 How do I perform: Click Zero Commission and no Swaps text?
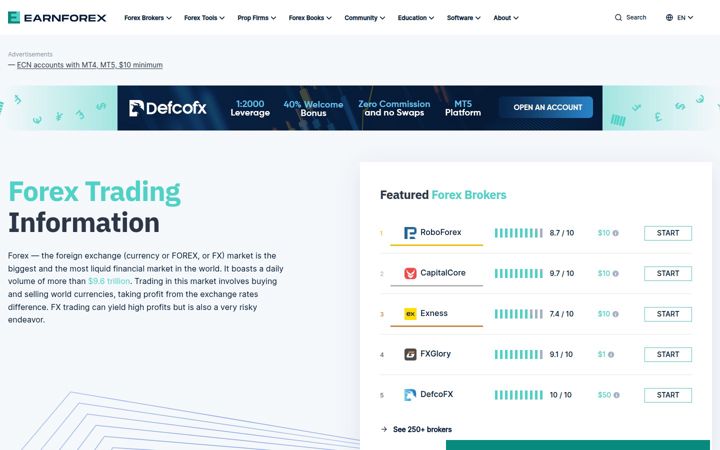tap(394, 108)
